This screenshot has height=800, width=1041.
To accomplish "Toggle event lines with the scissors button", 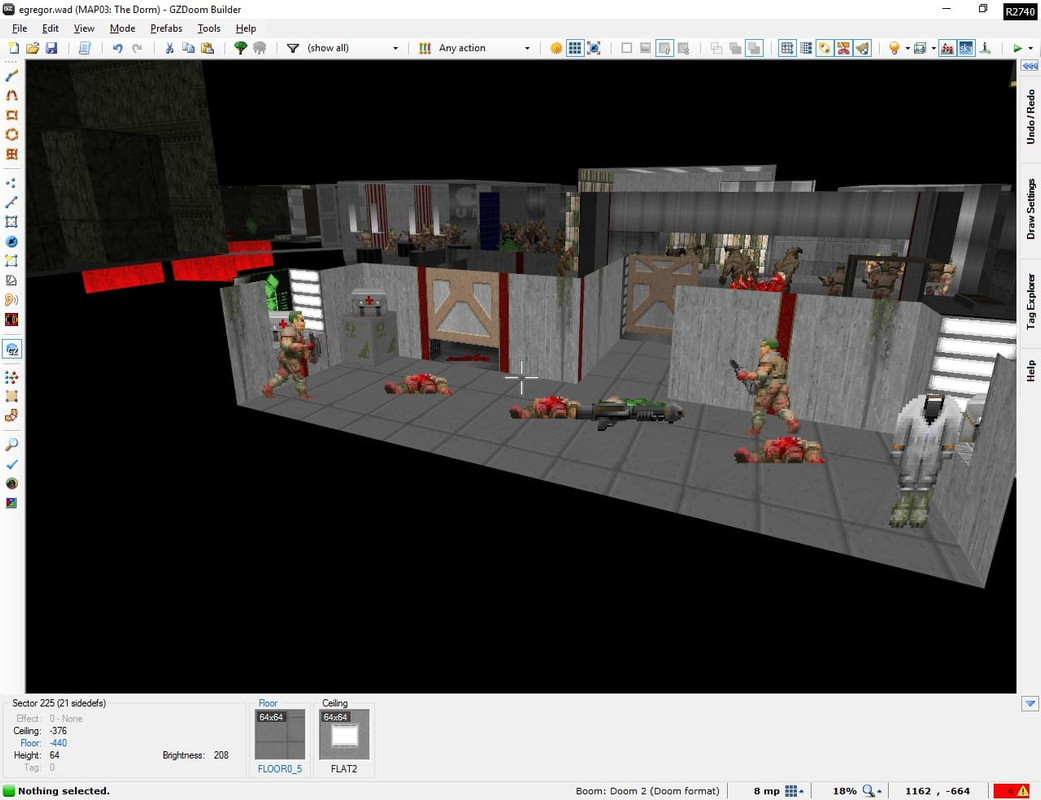I will click(843, 48).
